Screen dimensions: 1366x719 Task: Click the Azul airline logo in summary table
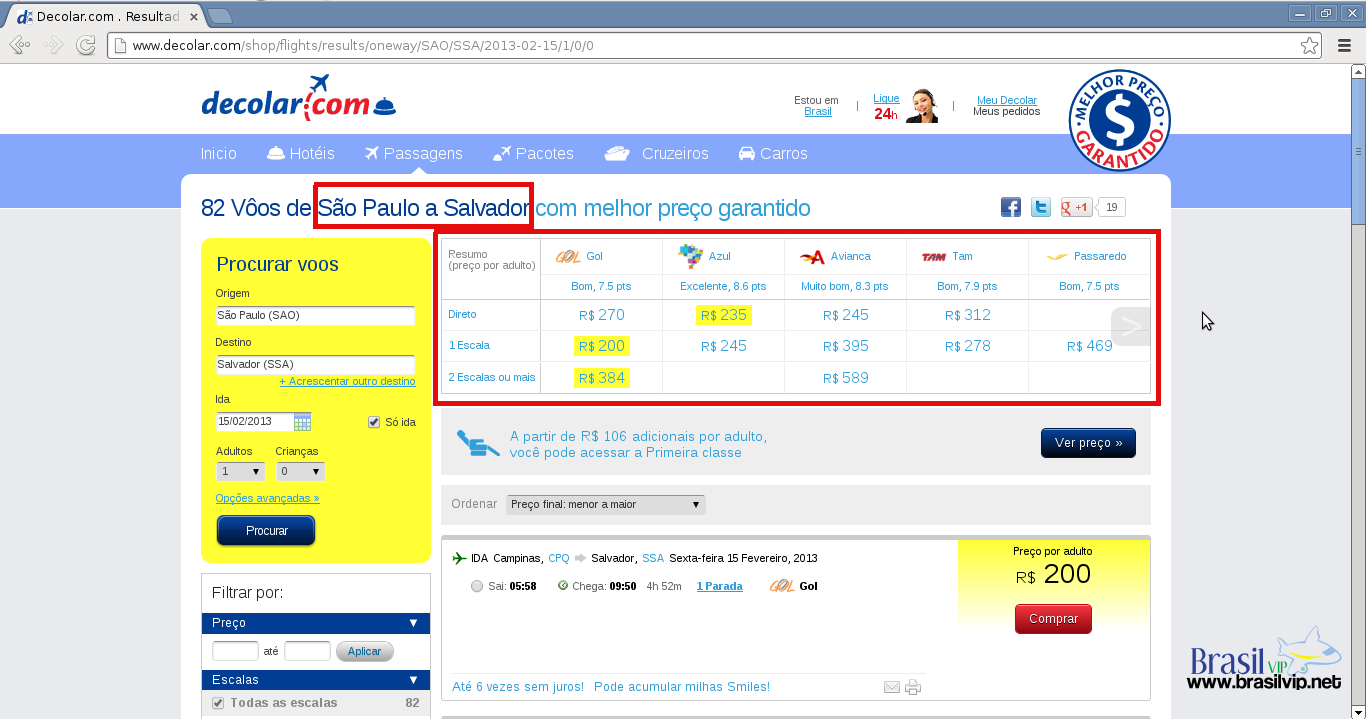tap(690, 257)
